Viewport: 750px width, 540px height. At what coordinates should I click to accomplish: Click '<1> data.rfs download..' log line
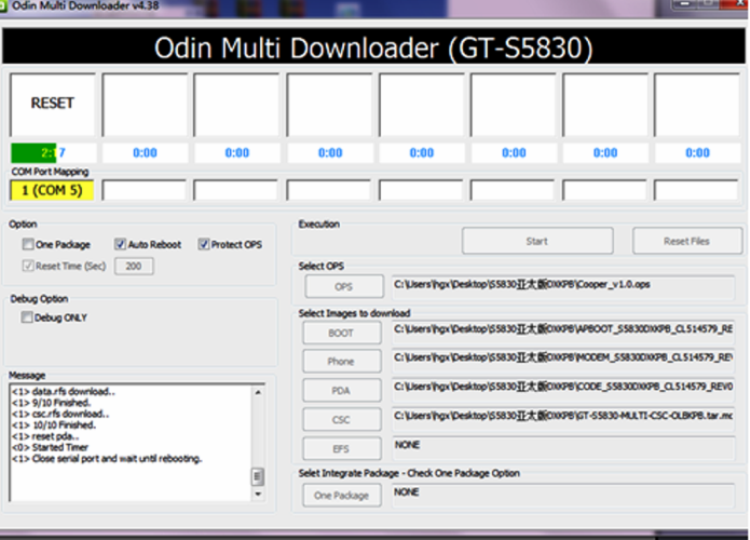[63, 391]
